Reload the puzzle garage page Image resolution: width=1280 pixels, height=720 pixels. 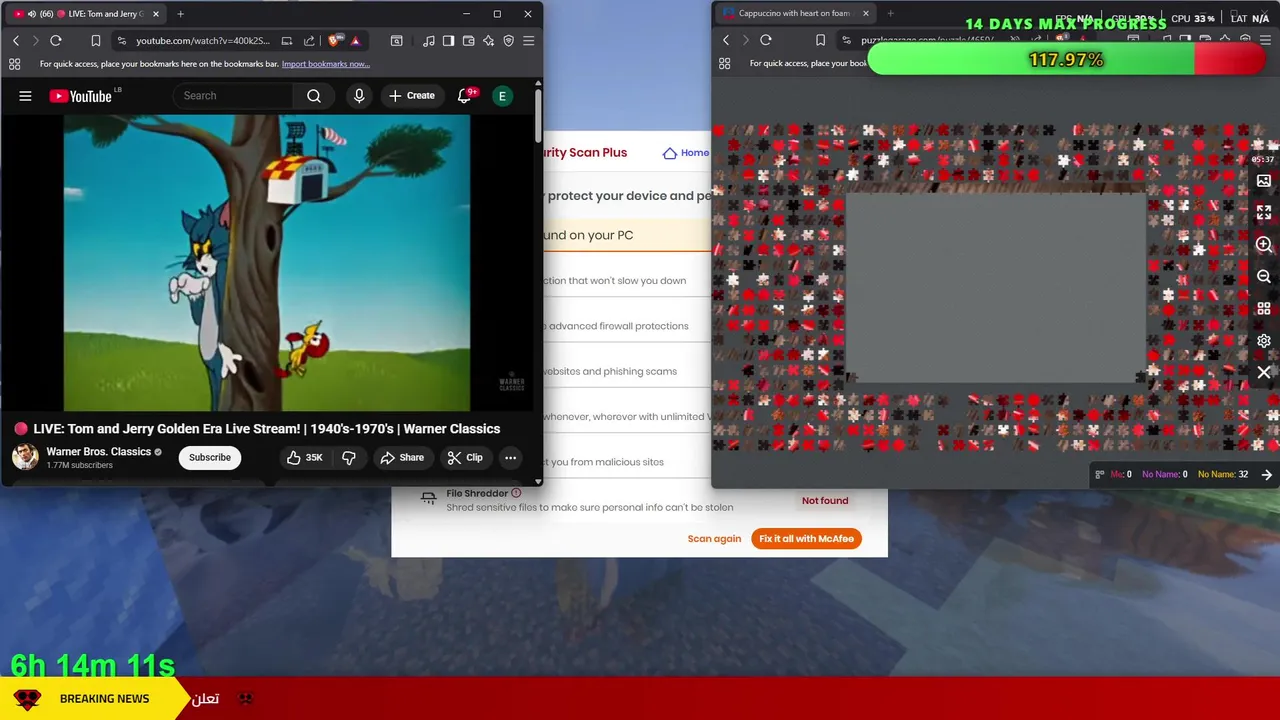tap(766, 40)
